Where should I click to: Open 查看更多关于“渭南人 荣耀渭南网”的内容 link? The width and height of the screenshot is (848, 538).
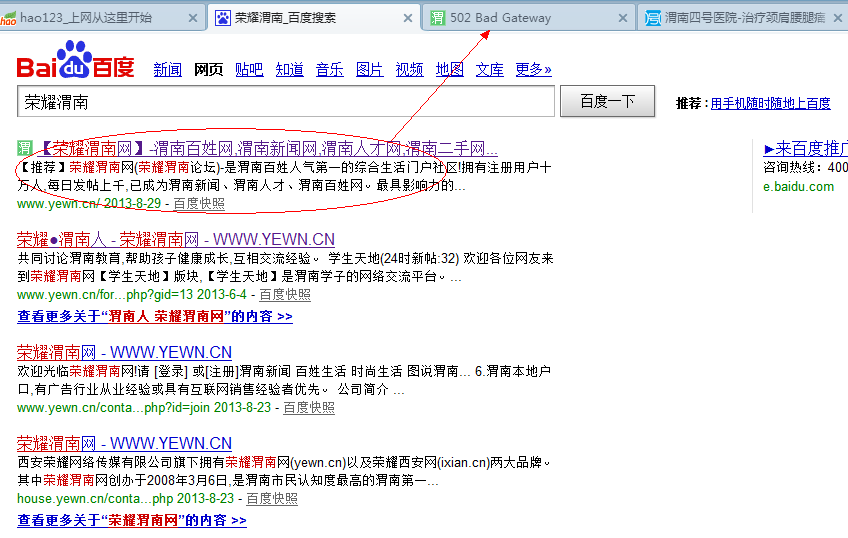[155, 316]
